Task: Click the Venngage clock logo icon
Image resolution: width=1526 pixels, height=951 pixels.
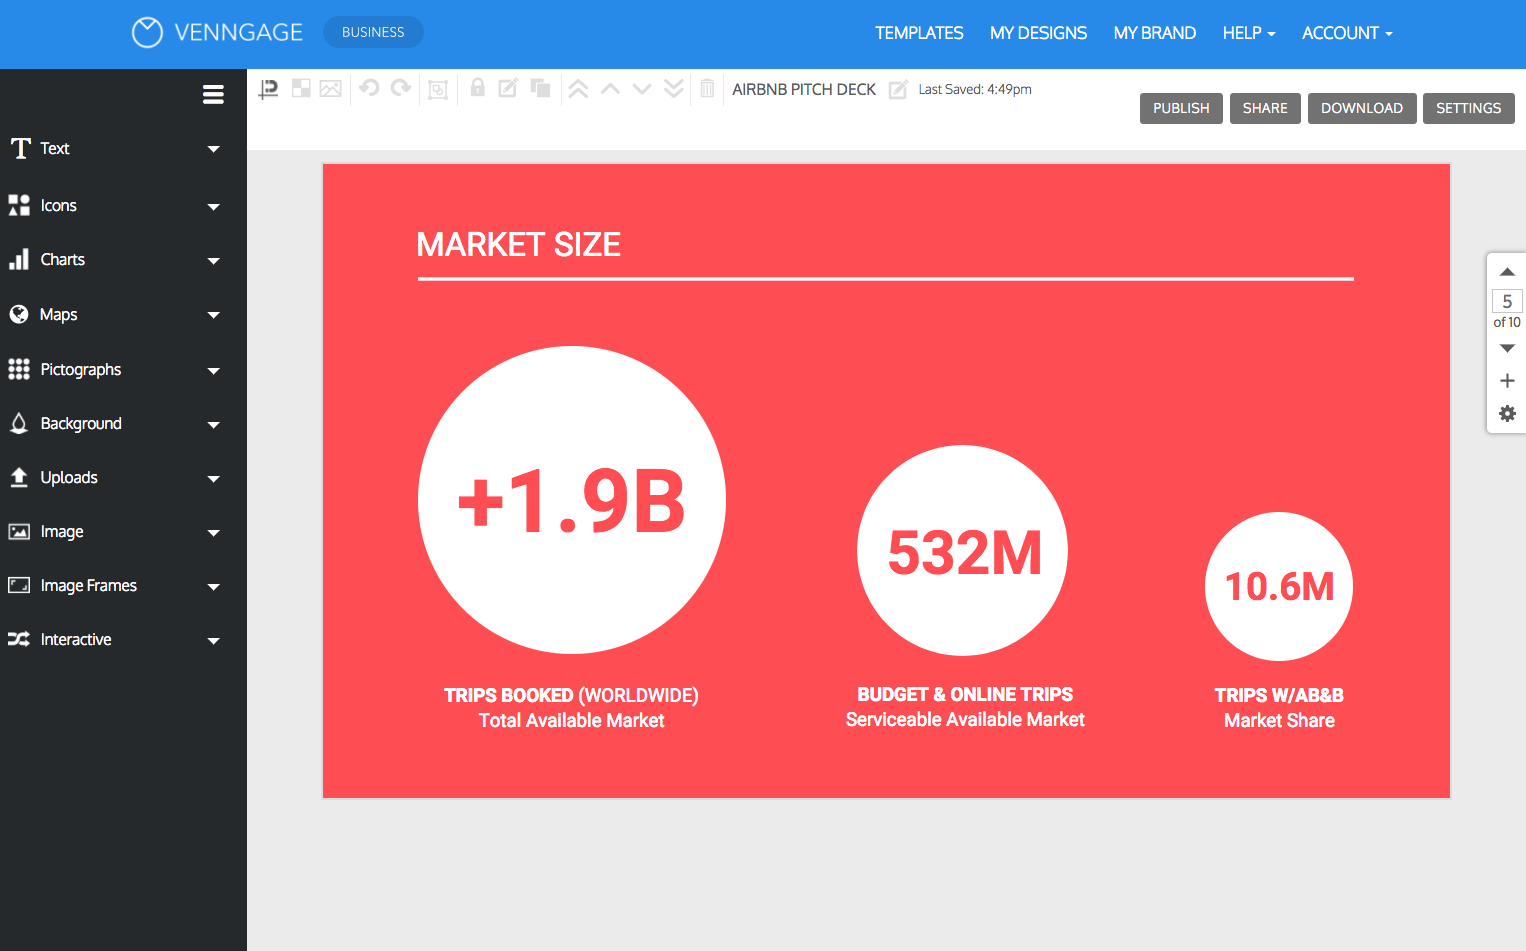Action: 147,33
